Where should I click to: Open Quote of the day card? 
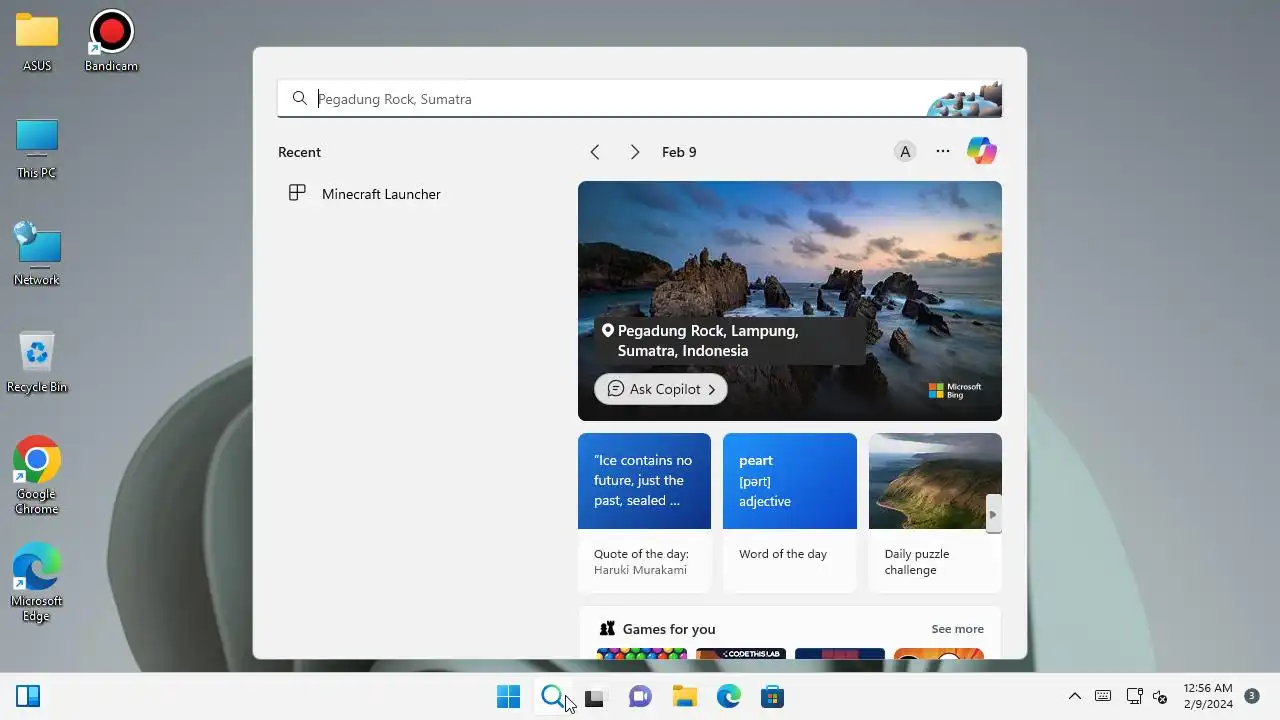point(644,513)
